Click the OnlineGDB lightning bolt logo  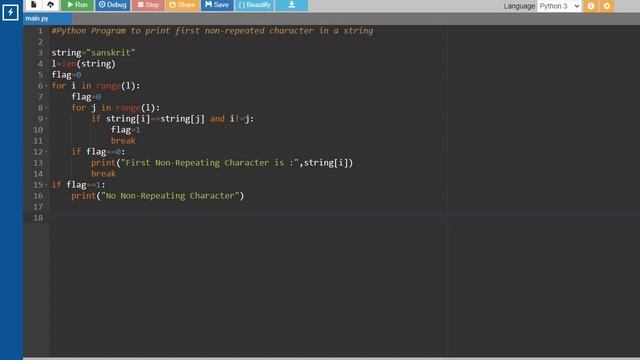coord(10,12)
